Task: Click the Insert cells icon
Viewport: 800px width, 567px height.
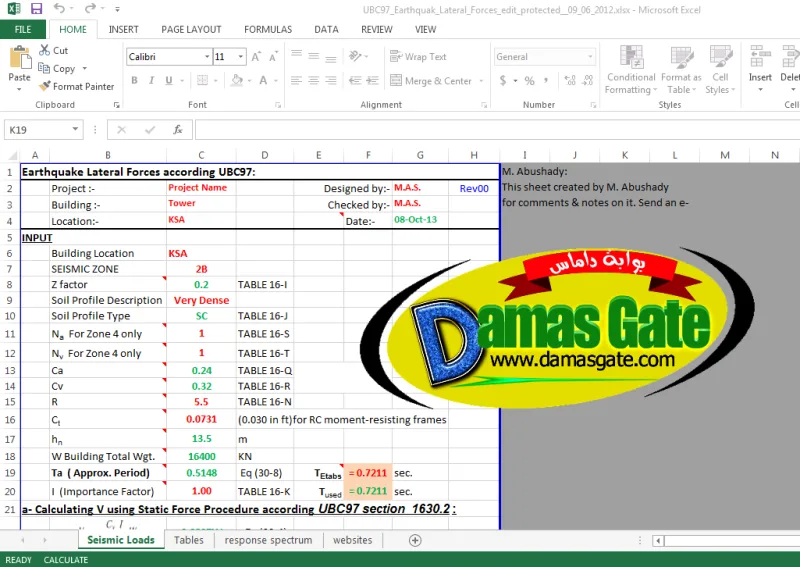Action: 760,56
